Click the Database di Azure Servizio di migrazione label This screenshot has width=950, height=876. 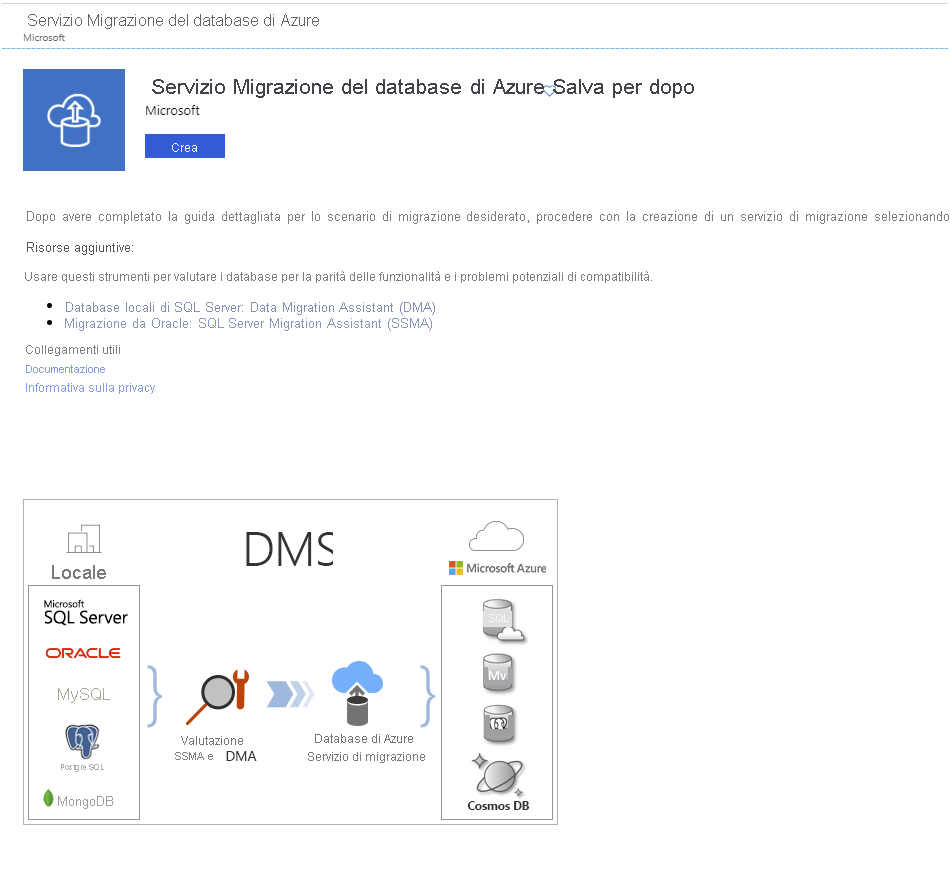coord(366,748)
